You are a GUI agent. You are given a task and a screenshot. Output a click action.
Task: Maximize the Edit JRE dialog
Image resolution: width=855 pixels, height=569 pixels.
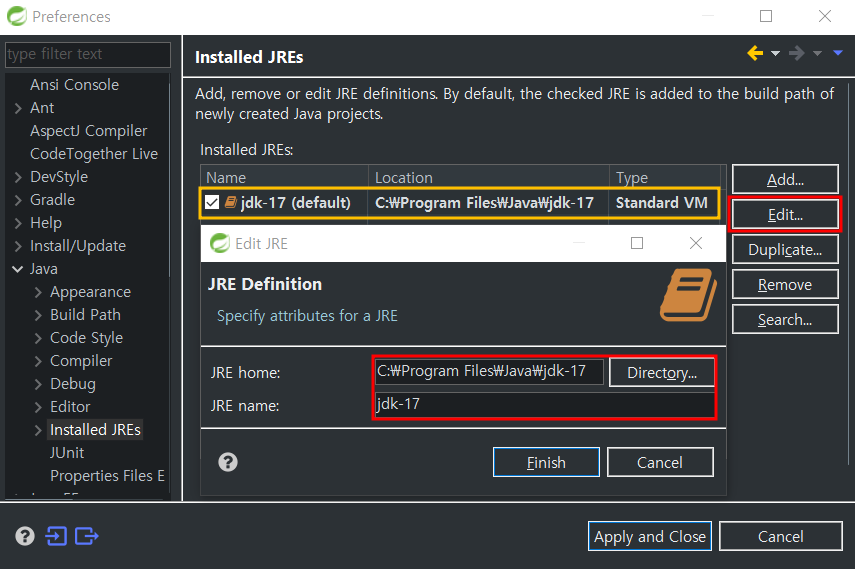point(637,243)
